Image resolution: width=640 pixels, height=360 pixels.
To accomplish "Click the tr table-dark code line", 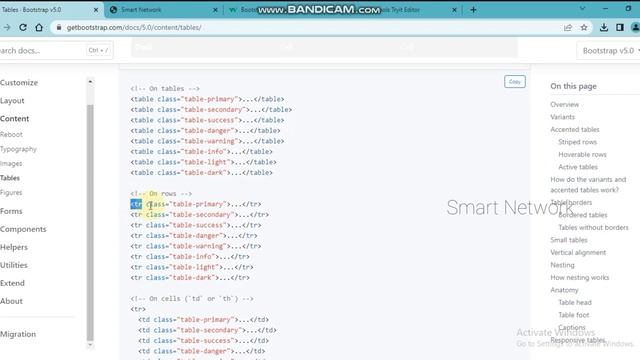I will (x=190, y=278).
